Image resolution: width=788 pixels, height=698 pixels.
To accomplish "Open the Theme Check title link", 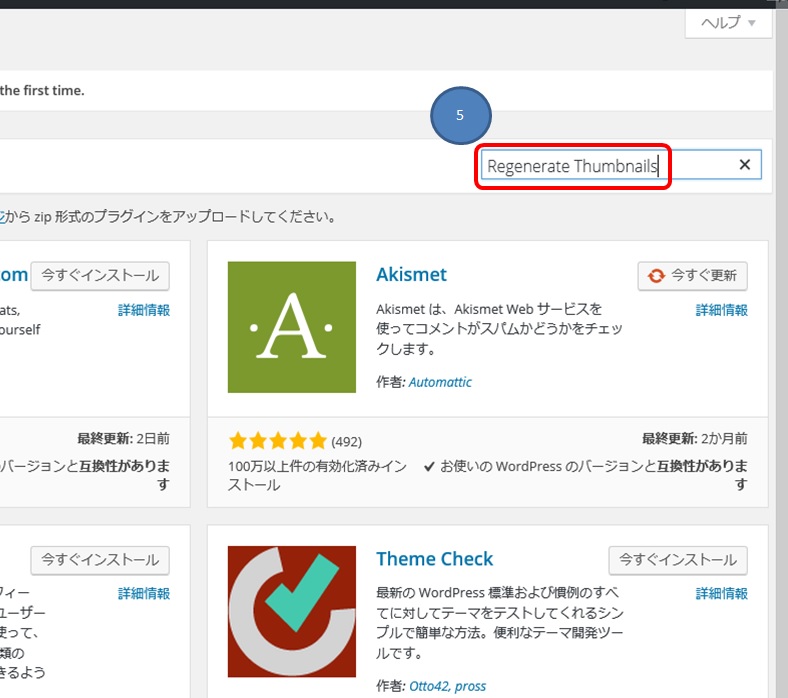I will (434, 559).
